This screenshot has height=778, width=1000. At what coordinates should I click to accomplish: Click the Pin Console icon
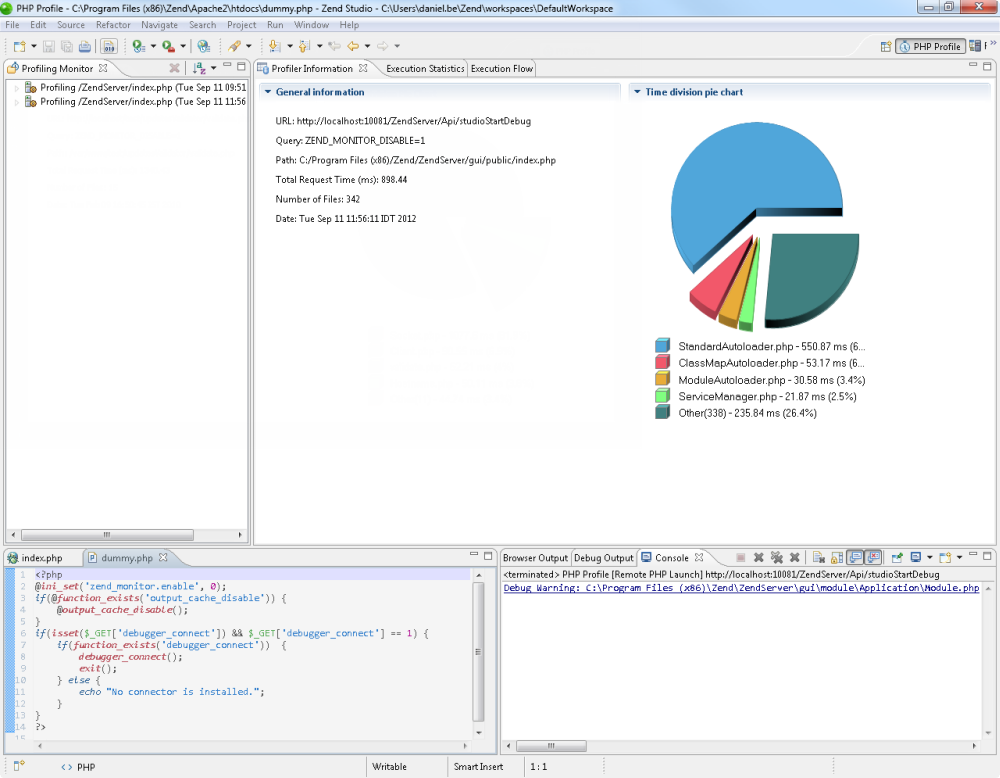[897, 557]
